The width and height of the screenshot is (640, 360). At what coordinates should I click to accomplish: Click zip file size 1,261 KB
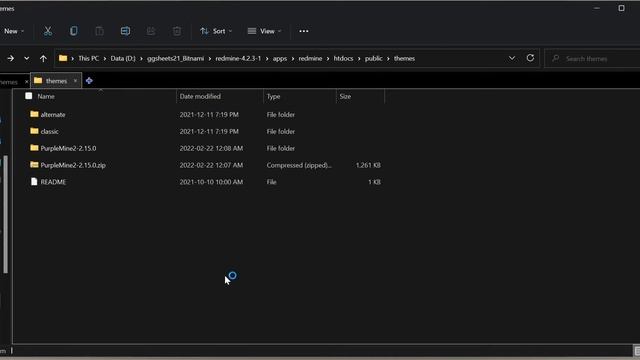pos(368,165)
